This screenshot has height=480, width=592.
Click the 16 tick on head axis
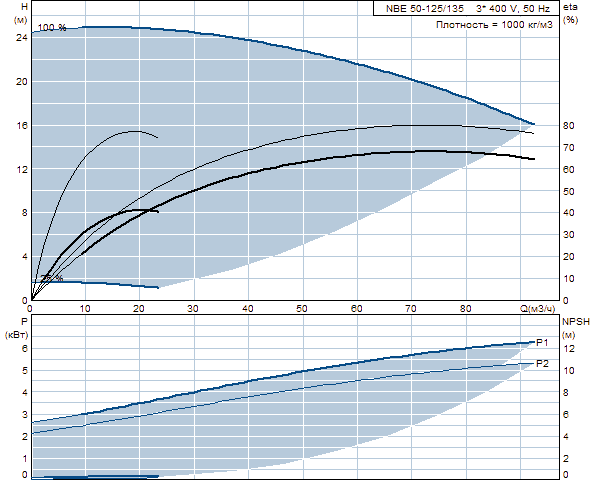click(22, 126)
